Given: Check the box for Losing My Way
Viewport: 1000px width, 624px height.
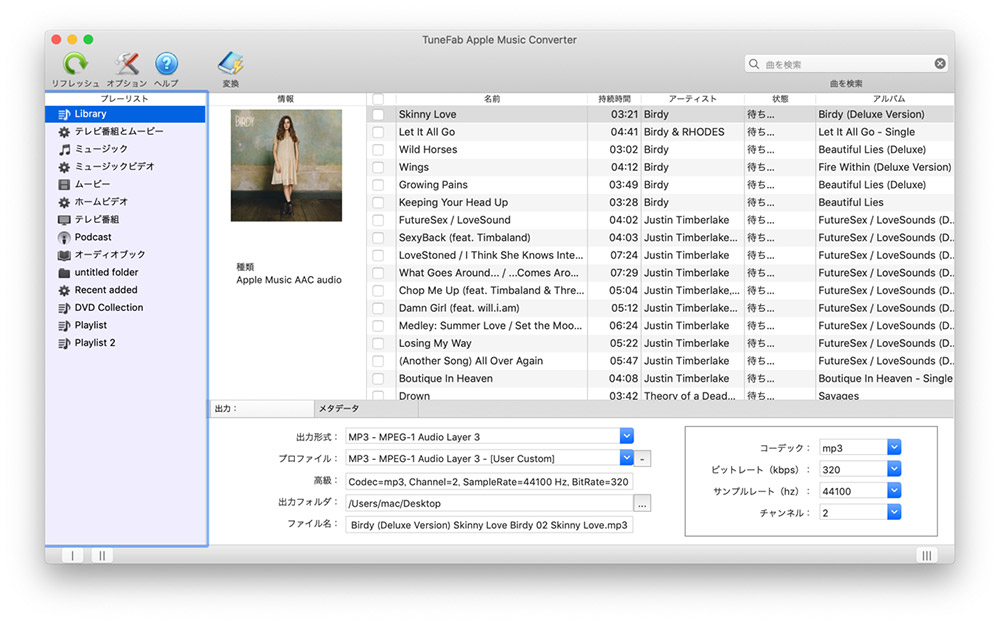Looking at the screenshot, I should [x=378, y=343].
